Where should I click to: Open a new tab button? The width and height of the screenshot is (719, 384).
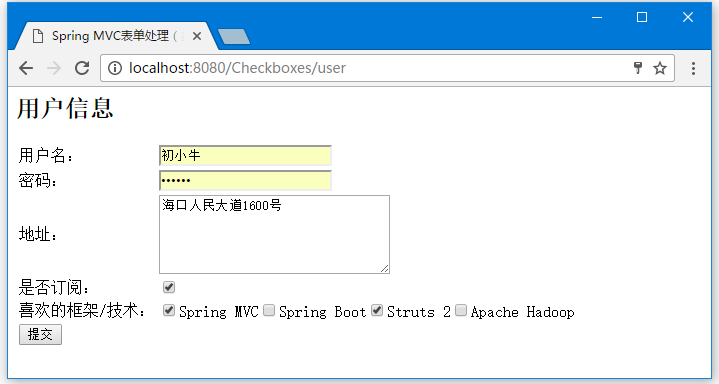click(x=234, y=37)
